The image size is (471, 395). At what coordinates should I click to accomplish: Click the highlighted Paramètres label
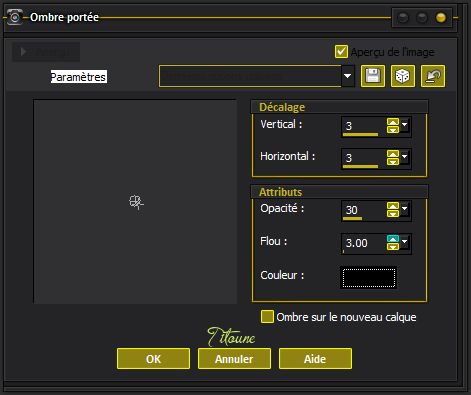point(79,77)
